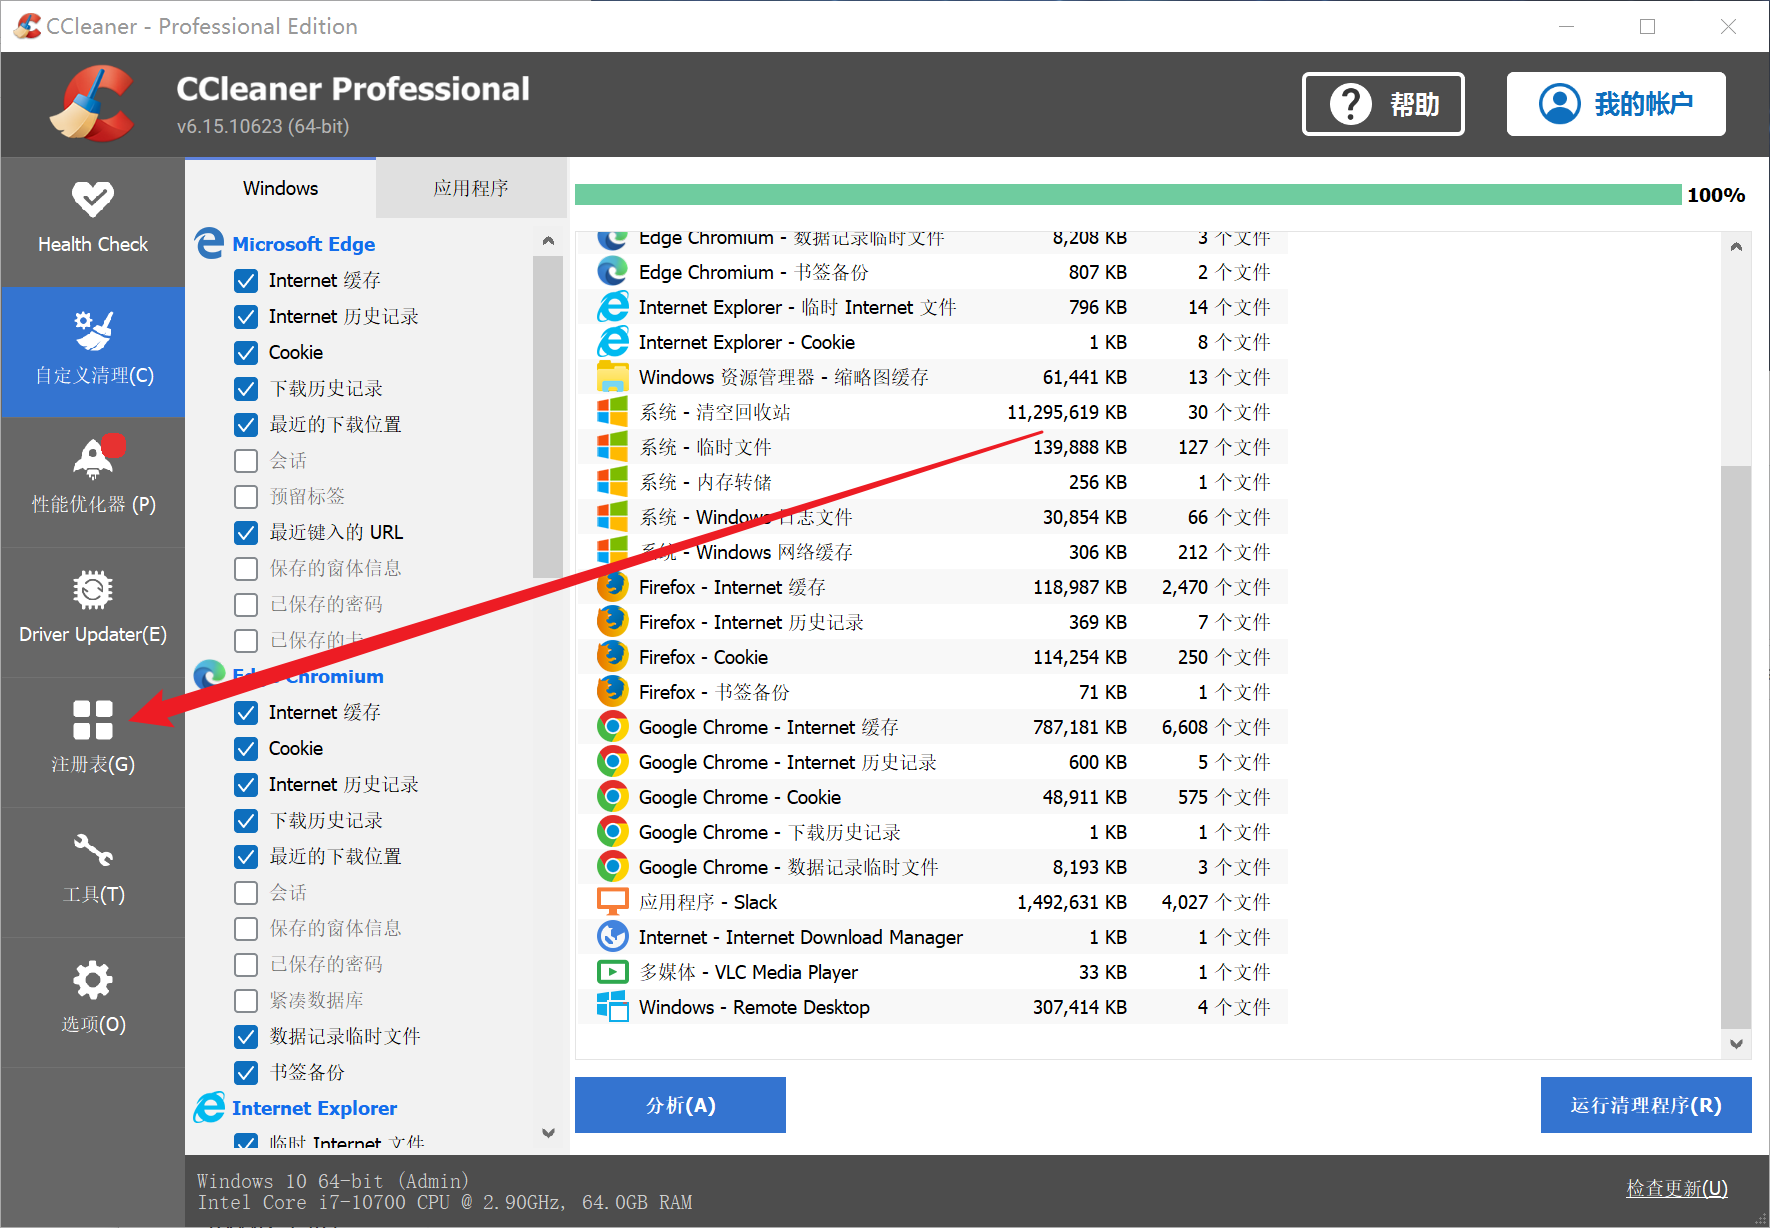Click Internet Download Manager globe icon

[x=612, y=936]
